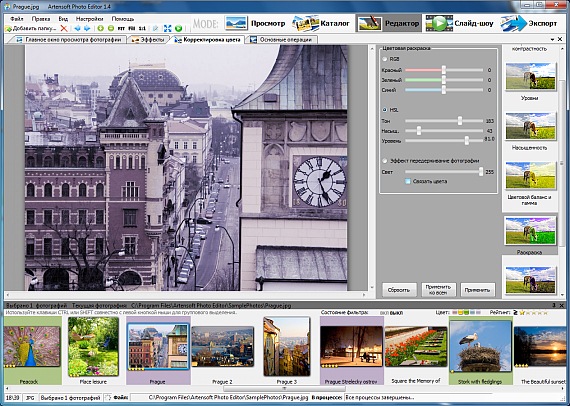
Task: Select the HSL radio button
Action: pyautogui.click(x=385, y=110)
